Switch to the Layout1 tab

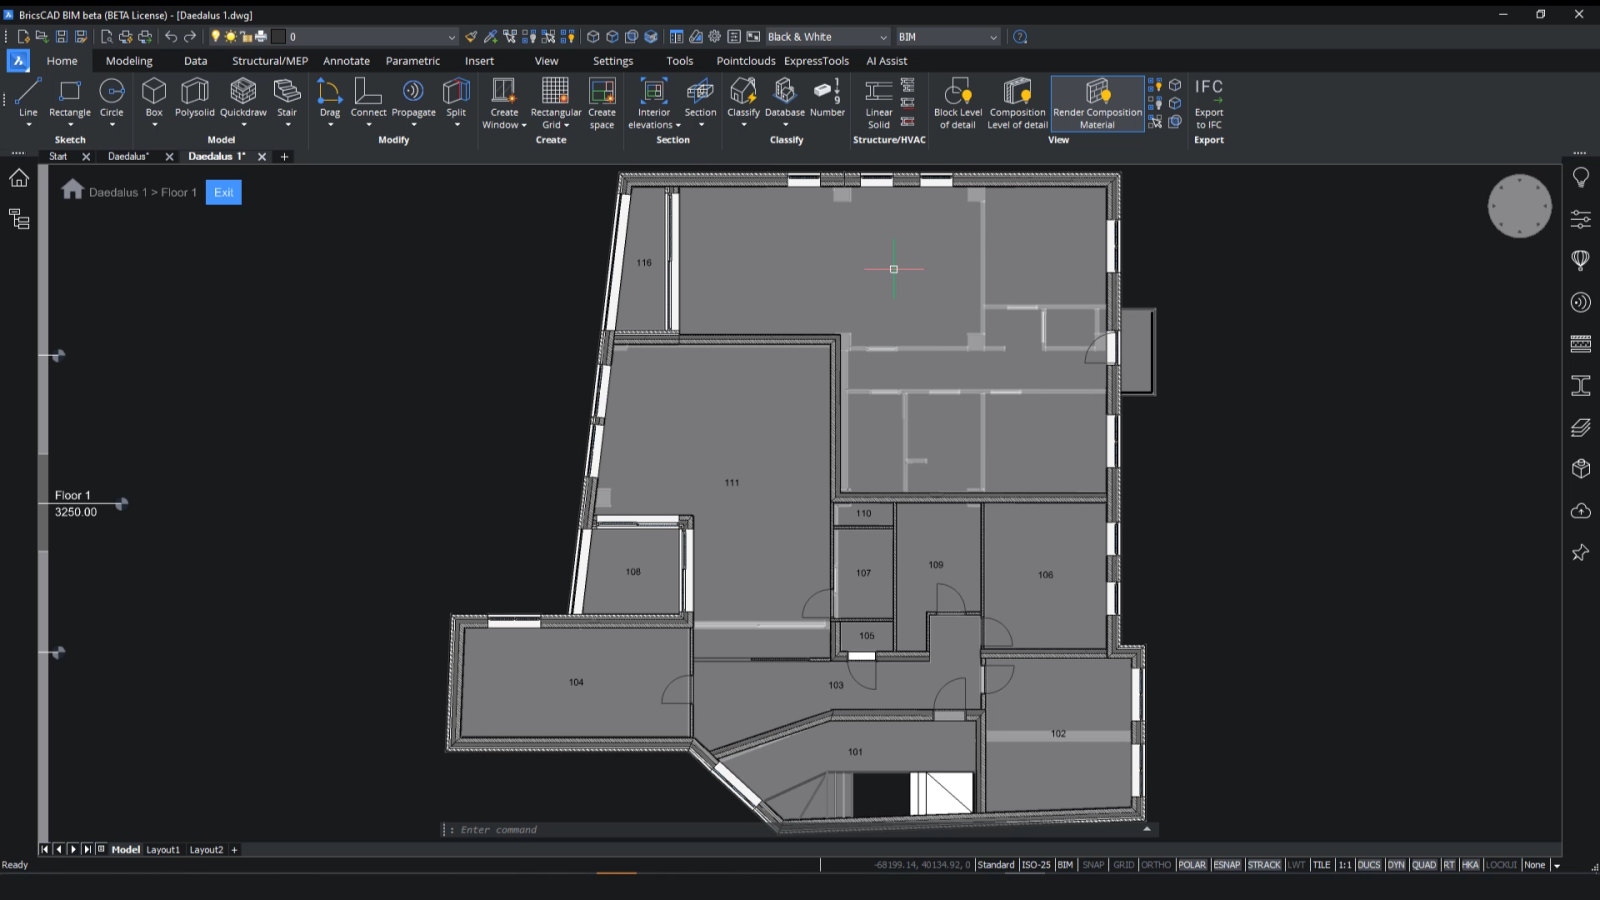pyautogui.click(x=162, y=849)
